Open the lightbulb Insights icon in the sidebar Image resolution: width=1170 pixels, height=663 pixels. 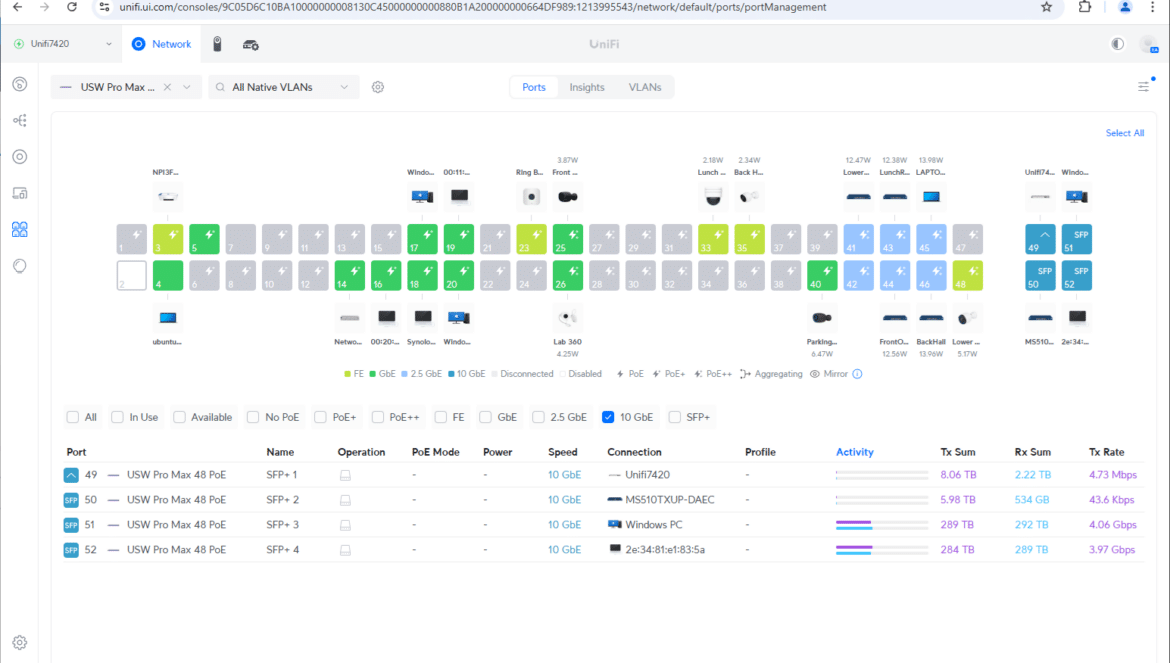pos(20,265)
